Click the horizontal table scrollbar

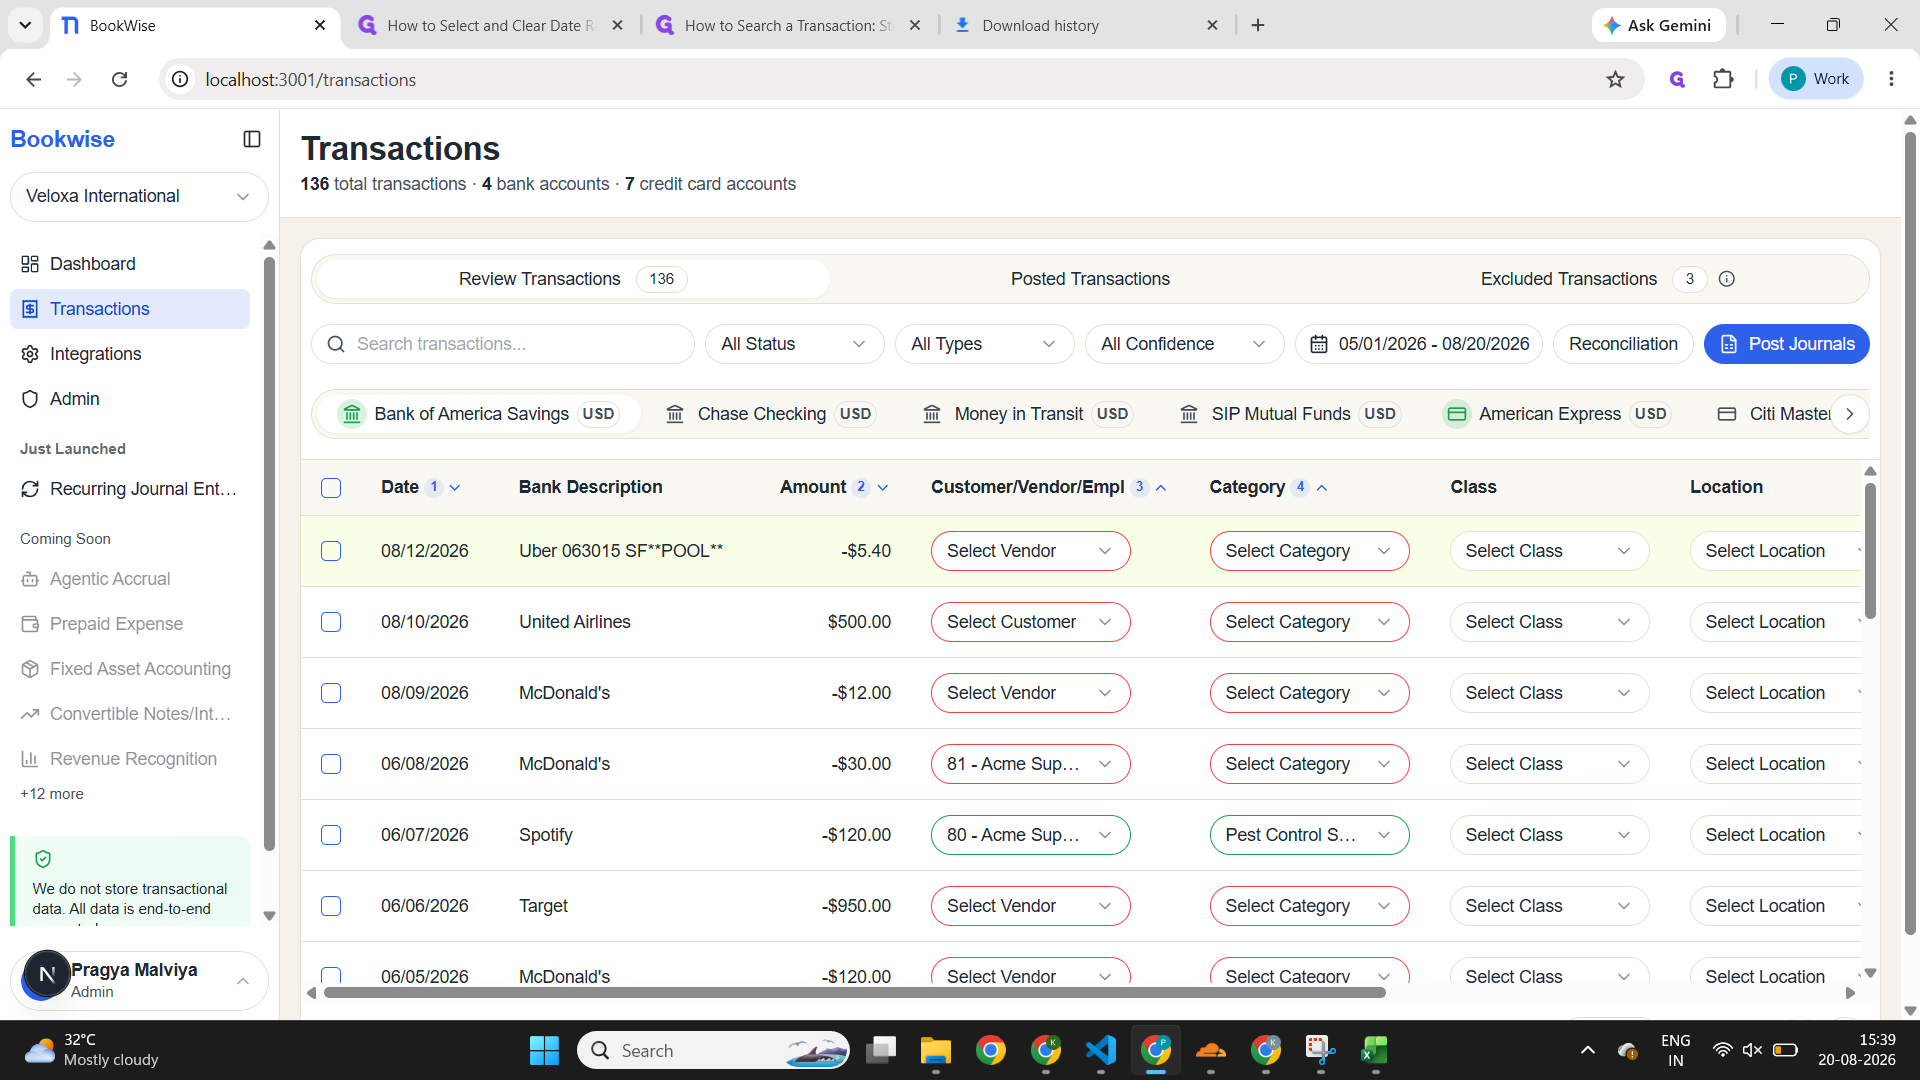[x=856, y=993]
